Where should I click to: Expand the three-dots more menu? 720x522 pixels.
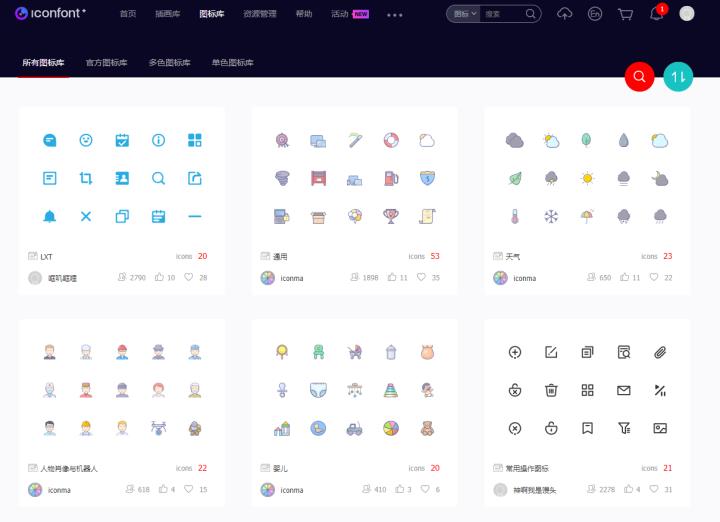coord(394,15)
